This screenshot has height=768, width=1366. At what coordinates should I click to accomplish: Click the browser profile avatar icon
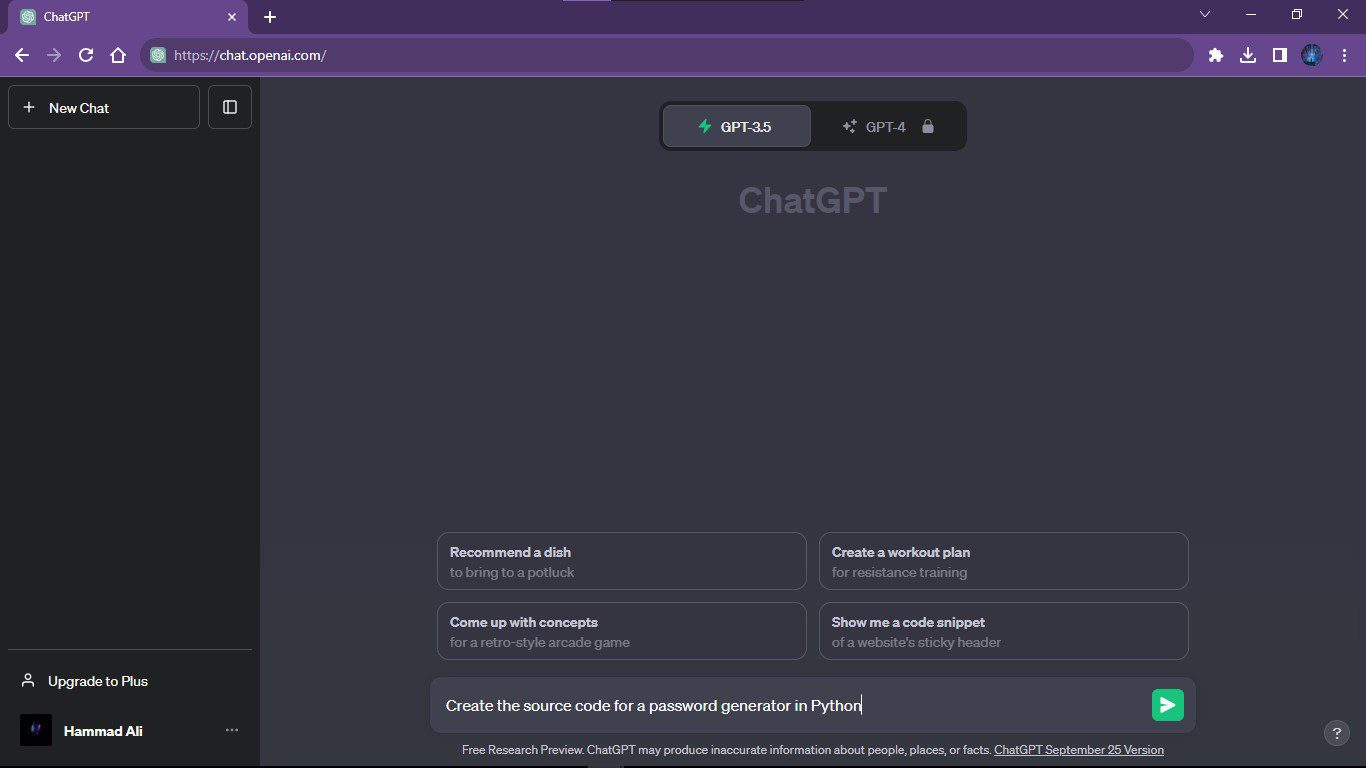coord(1312,56)
